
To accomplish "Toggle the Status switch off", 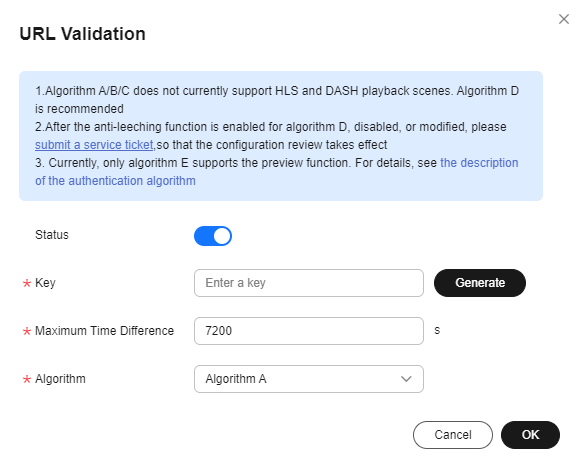I will point(213,236).
